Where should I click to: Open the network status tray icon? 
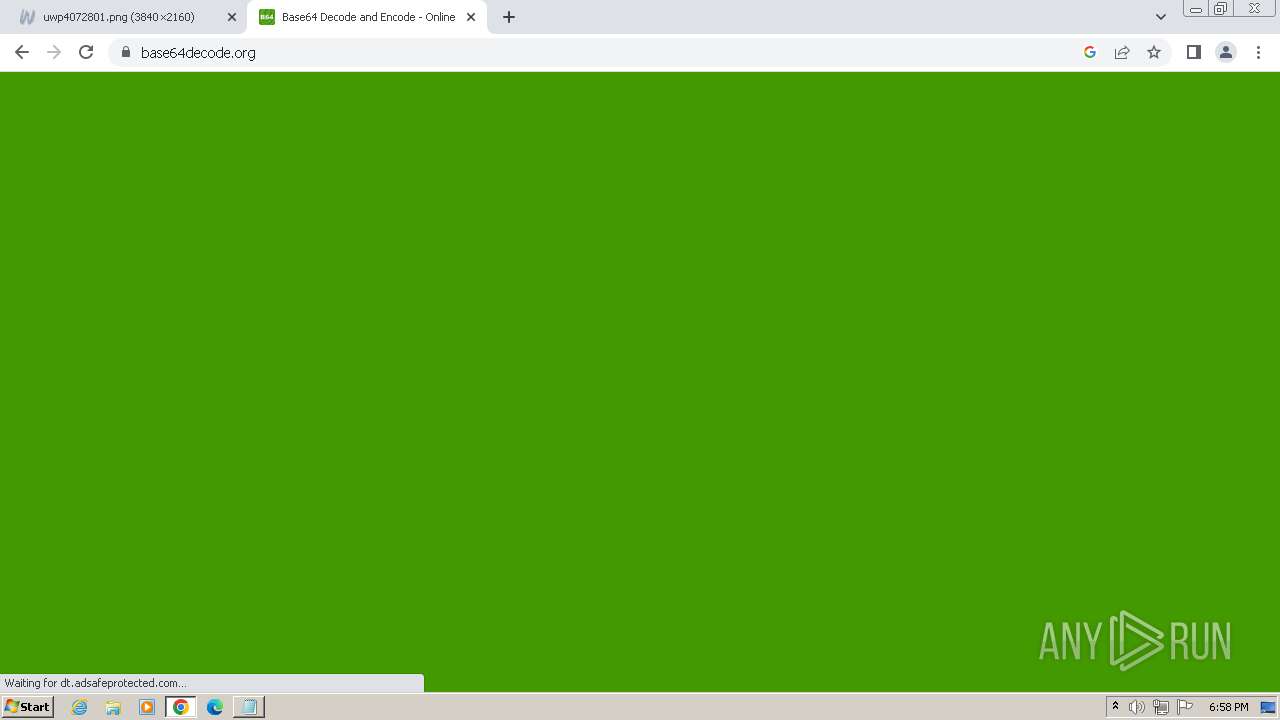[x=1161, y=707]
